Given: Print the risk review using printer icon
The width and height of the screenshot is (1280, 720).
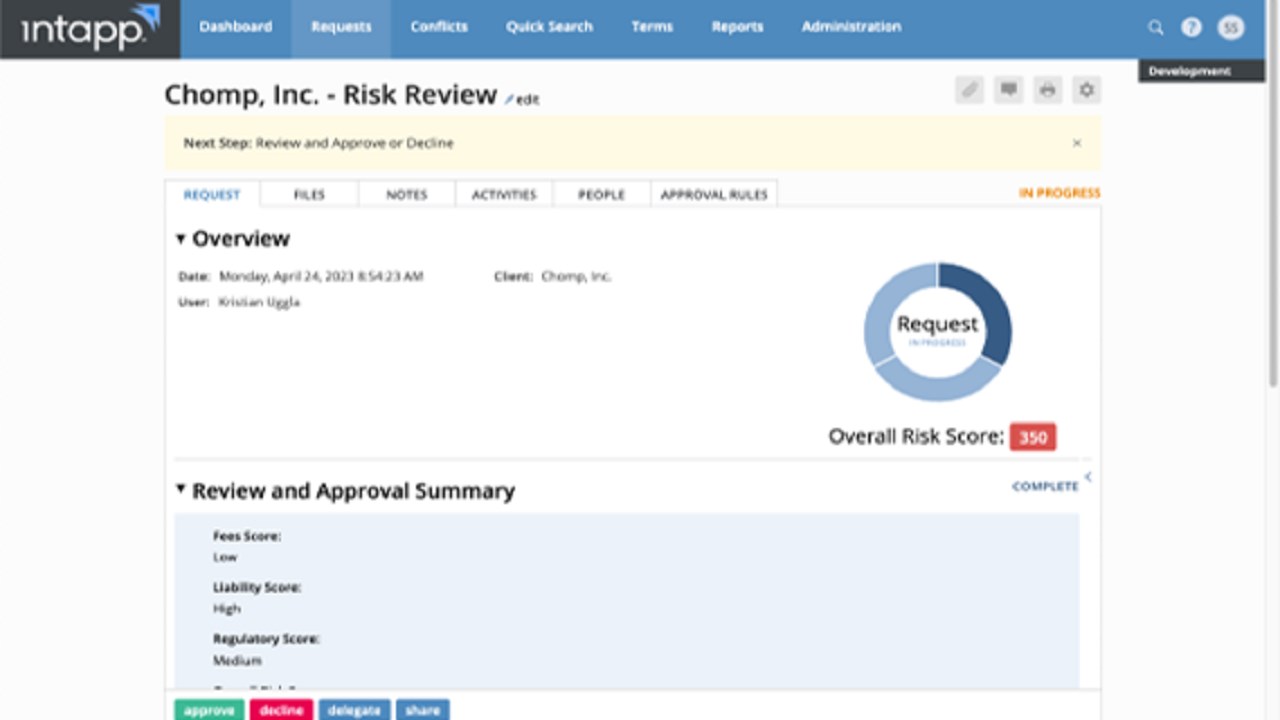Looking at the screenshot, I should 1047,89.
